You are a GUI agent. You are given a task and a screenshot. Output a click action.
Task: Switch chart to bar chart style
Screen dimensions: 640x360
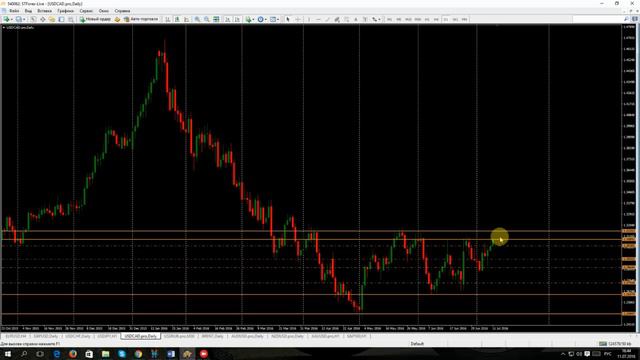point(167,19)
